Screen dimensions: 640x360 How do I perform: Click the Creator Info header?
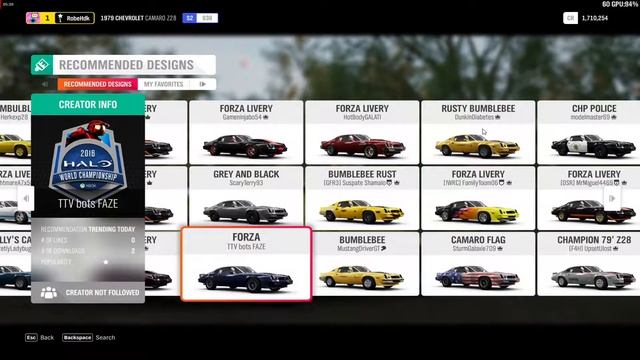pyautogui.click(x=88, y=104)
